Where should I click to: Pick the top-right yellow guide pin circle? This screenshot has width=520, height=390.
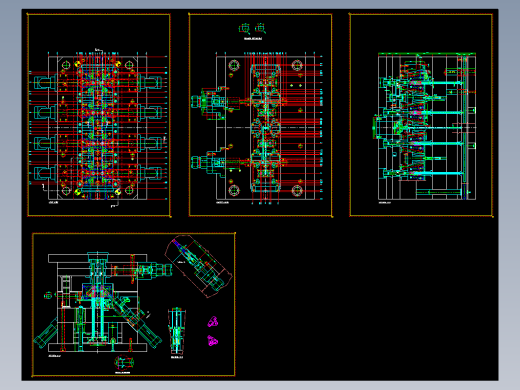pos(118,64)
